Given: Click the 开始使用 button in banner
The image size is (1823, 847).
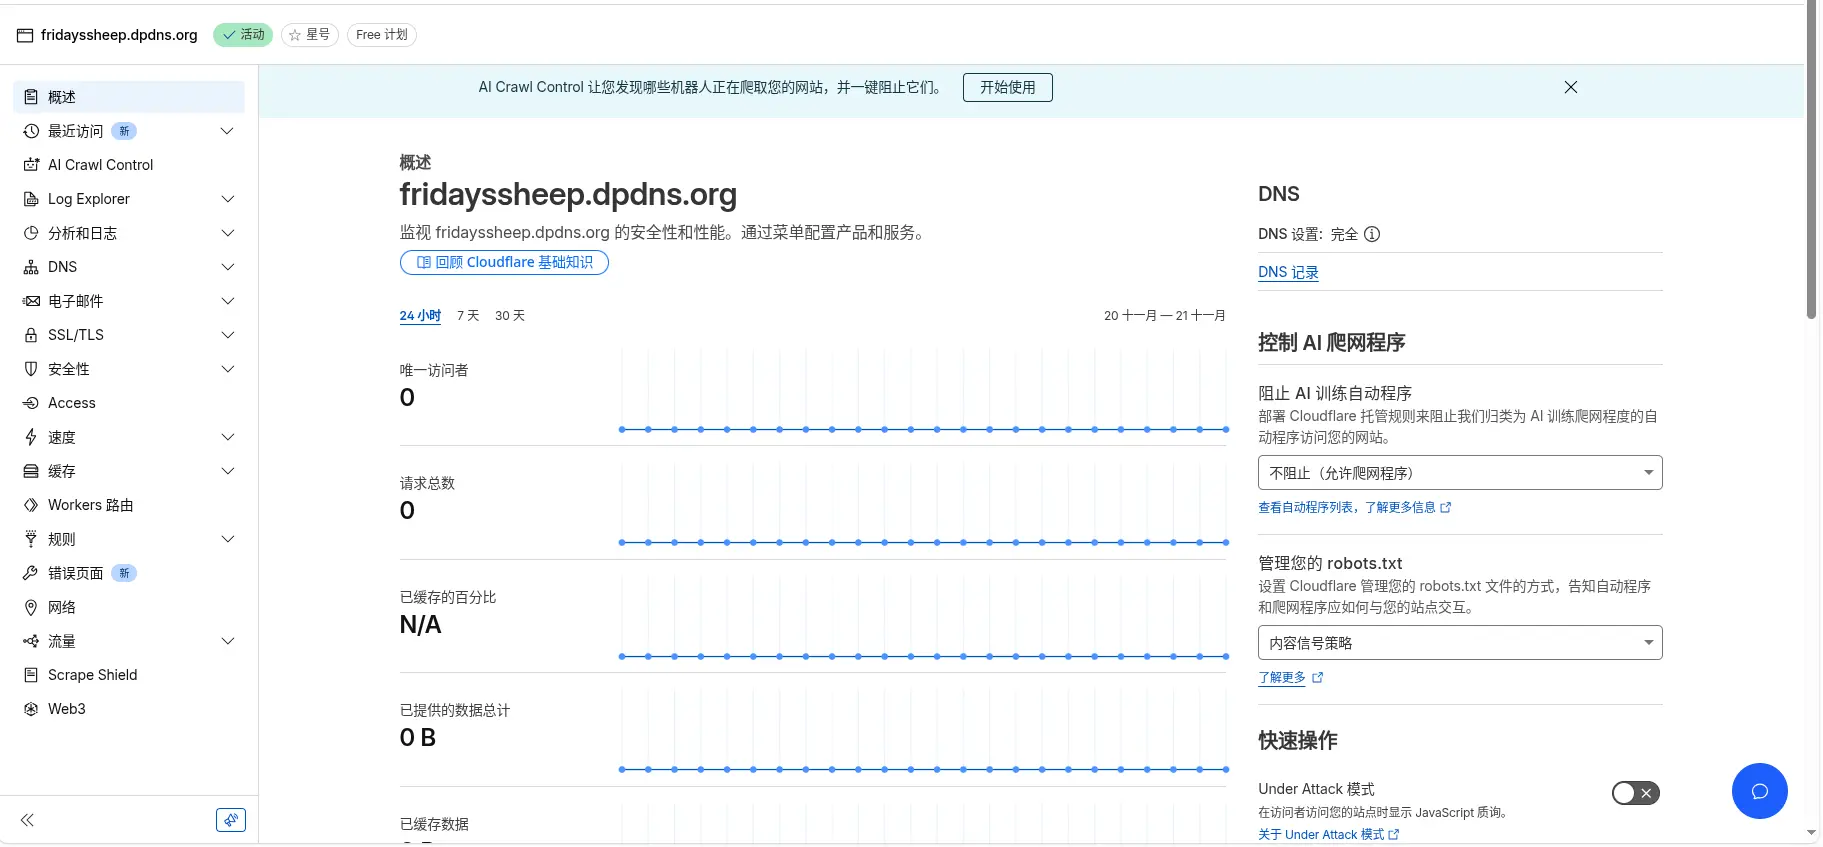Looking at the screenshot, I should pos(1008,88).
